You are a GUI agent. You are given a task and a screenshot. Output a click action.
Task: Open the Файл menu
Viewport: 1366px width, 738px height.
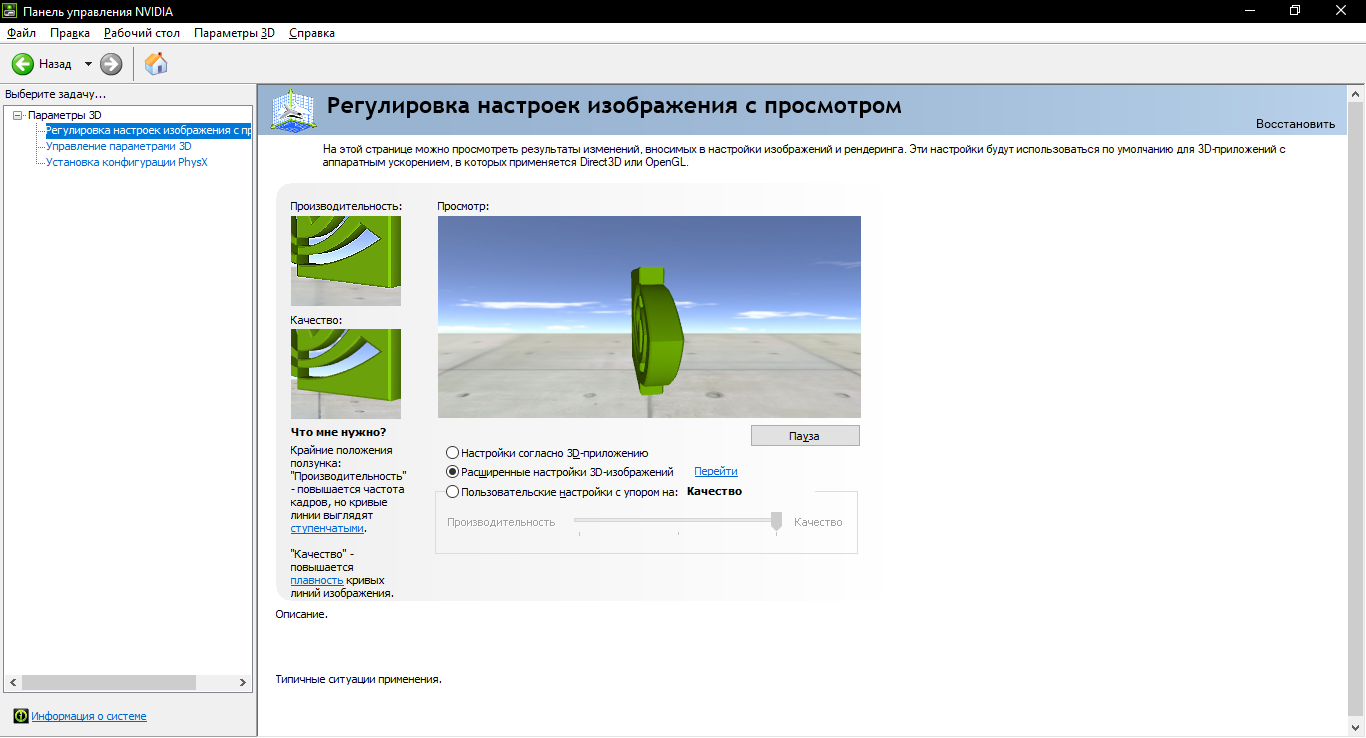click(21, 33)
